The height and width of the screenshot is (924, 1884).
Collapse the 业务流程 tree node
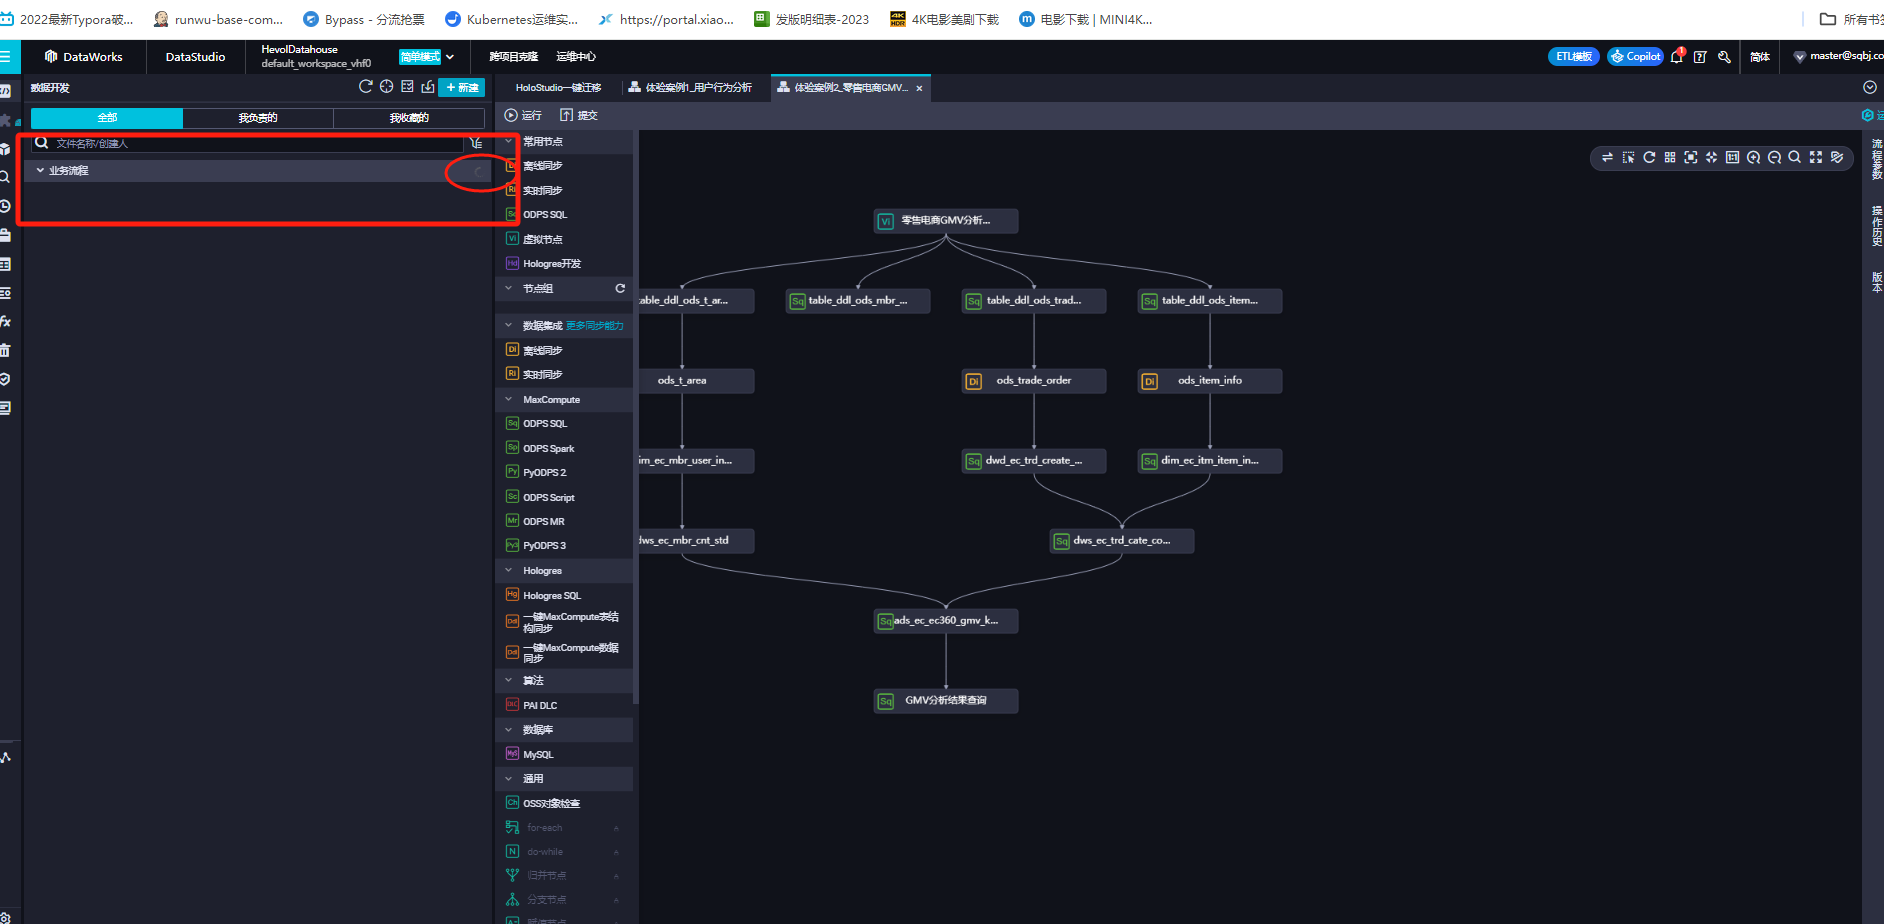point(40,171)
